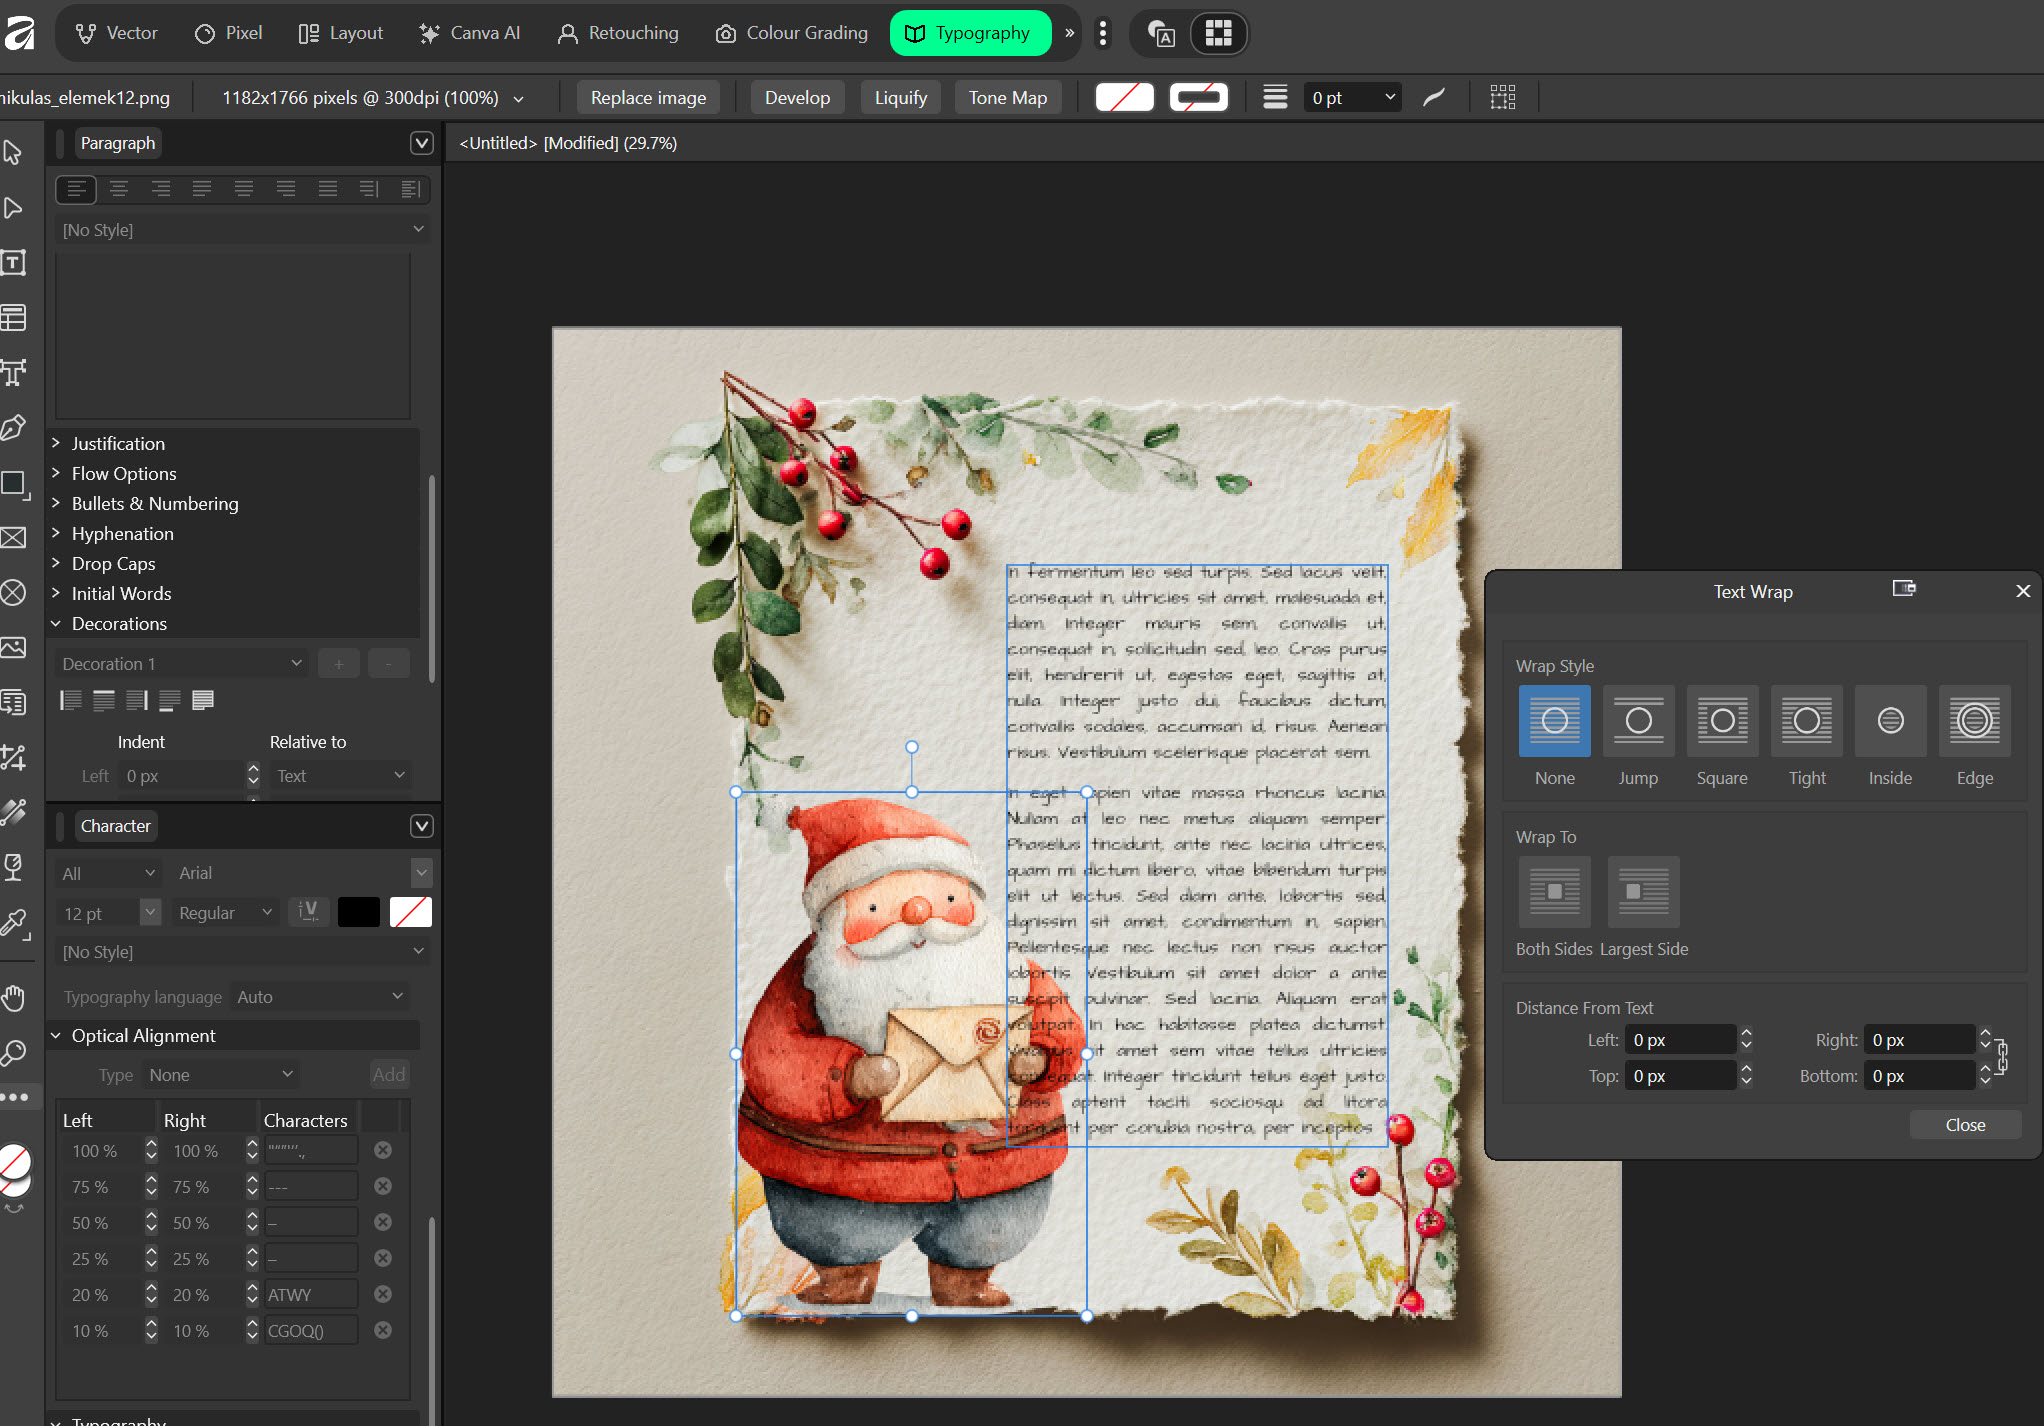Choose the Tight wrap style
2044x1426 pixels.
click(1806, 721)
